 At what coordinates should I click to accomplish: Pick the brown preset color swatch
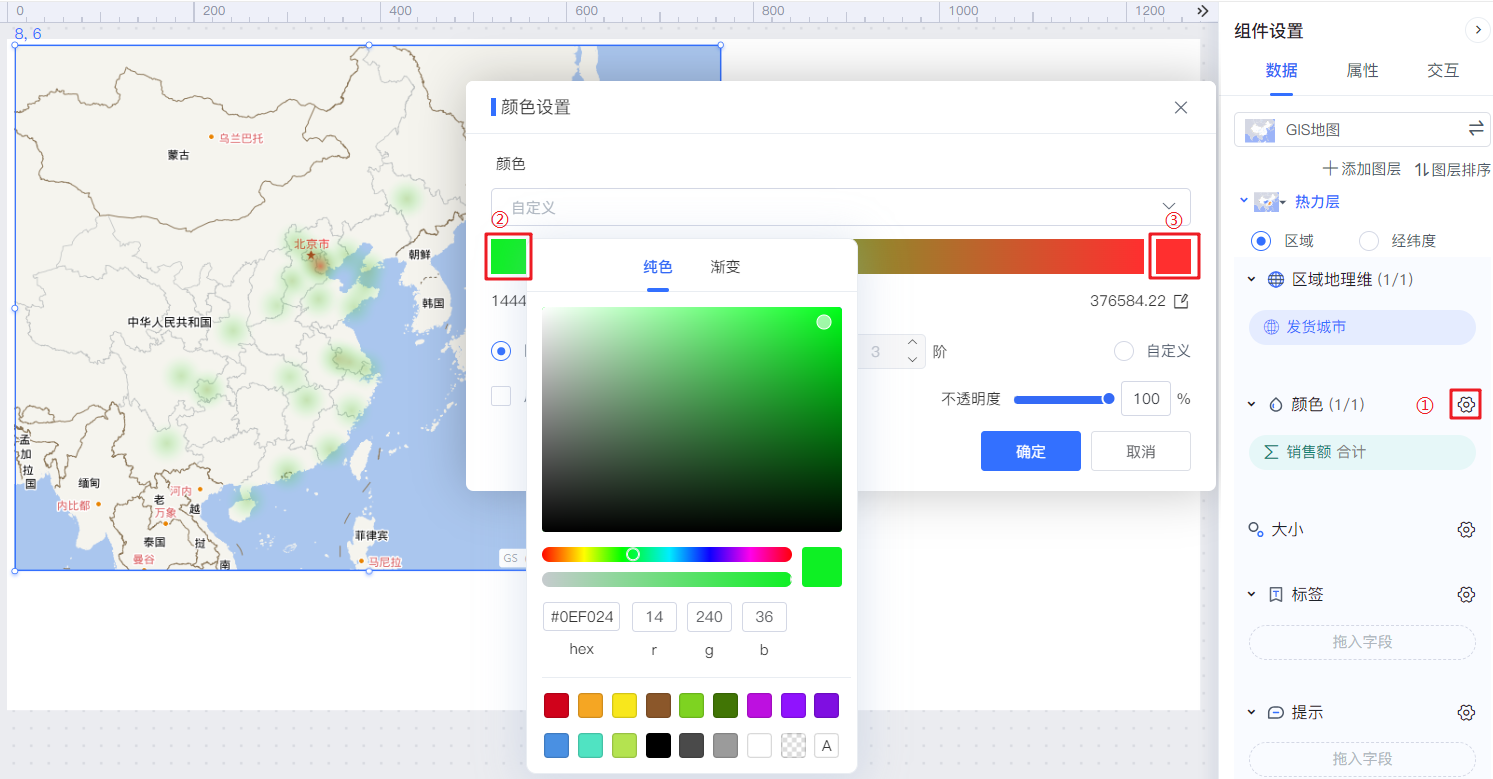pos(658,705)
